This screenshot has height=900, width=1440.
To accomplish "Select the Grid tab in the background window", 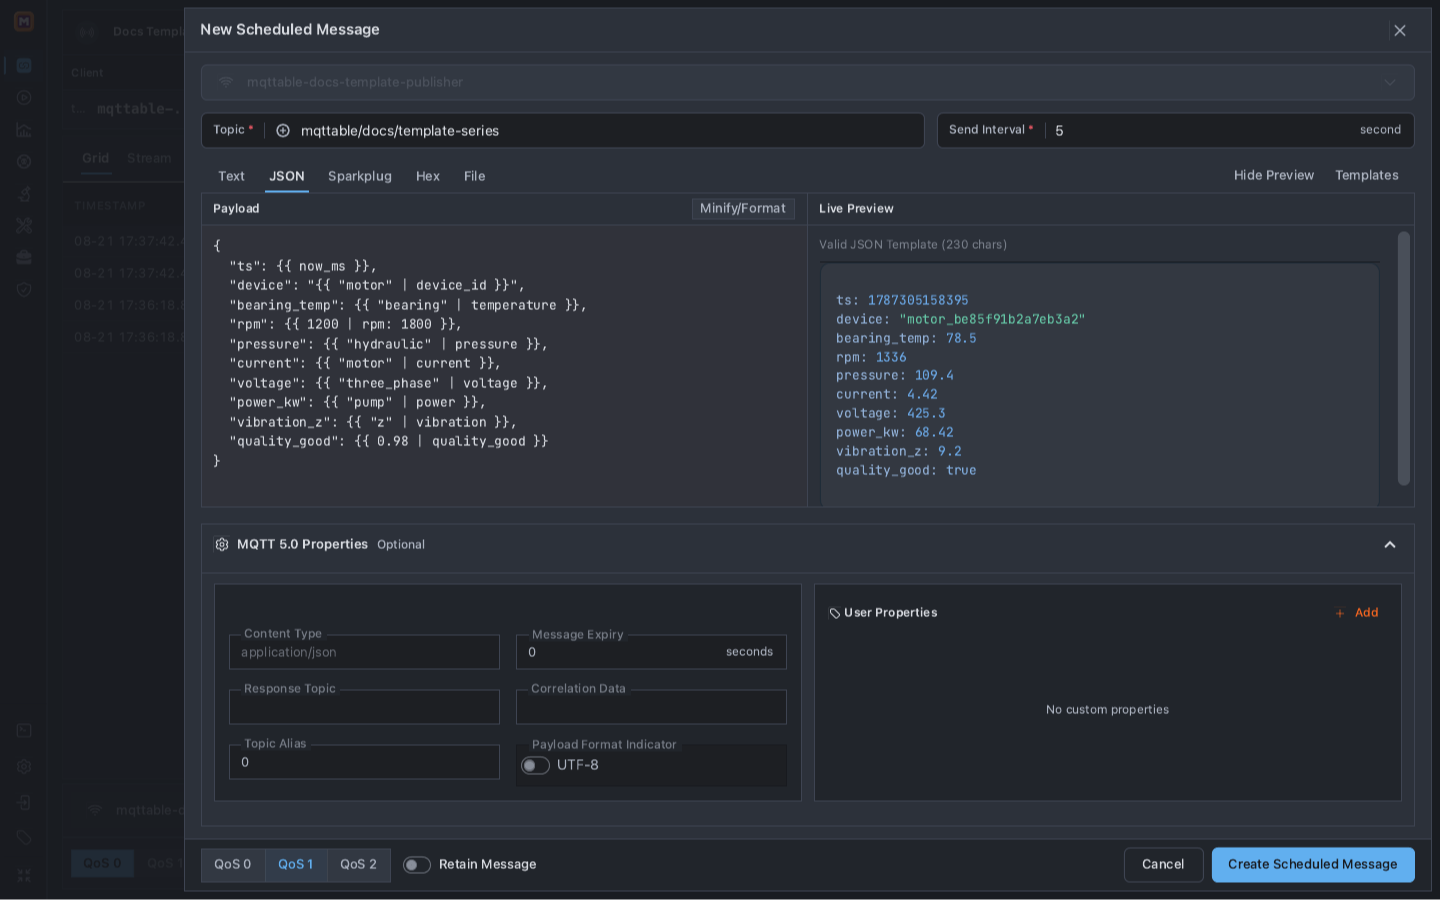I will pyautogui.click(x=96, y=158).
